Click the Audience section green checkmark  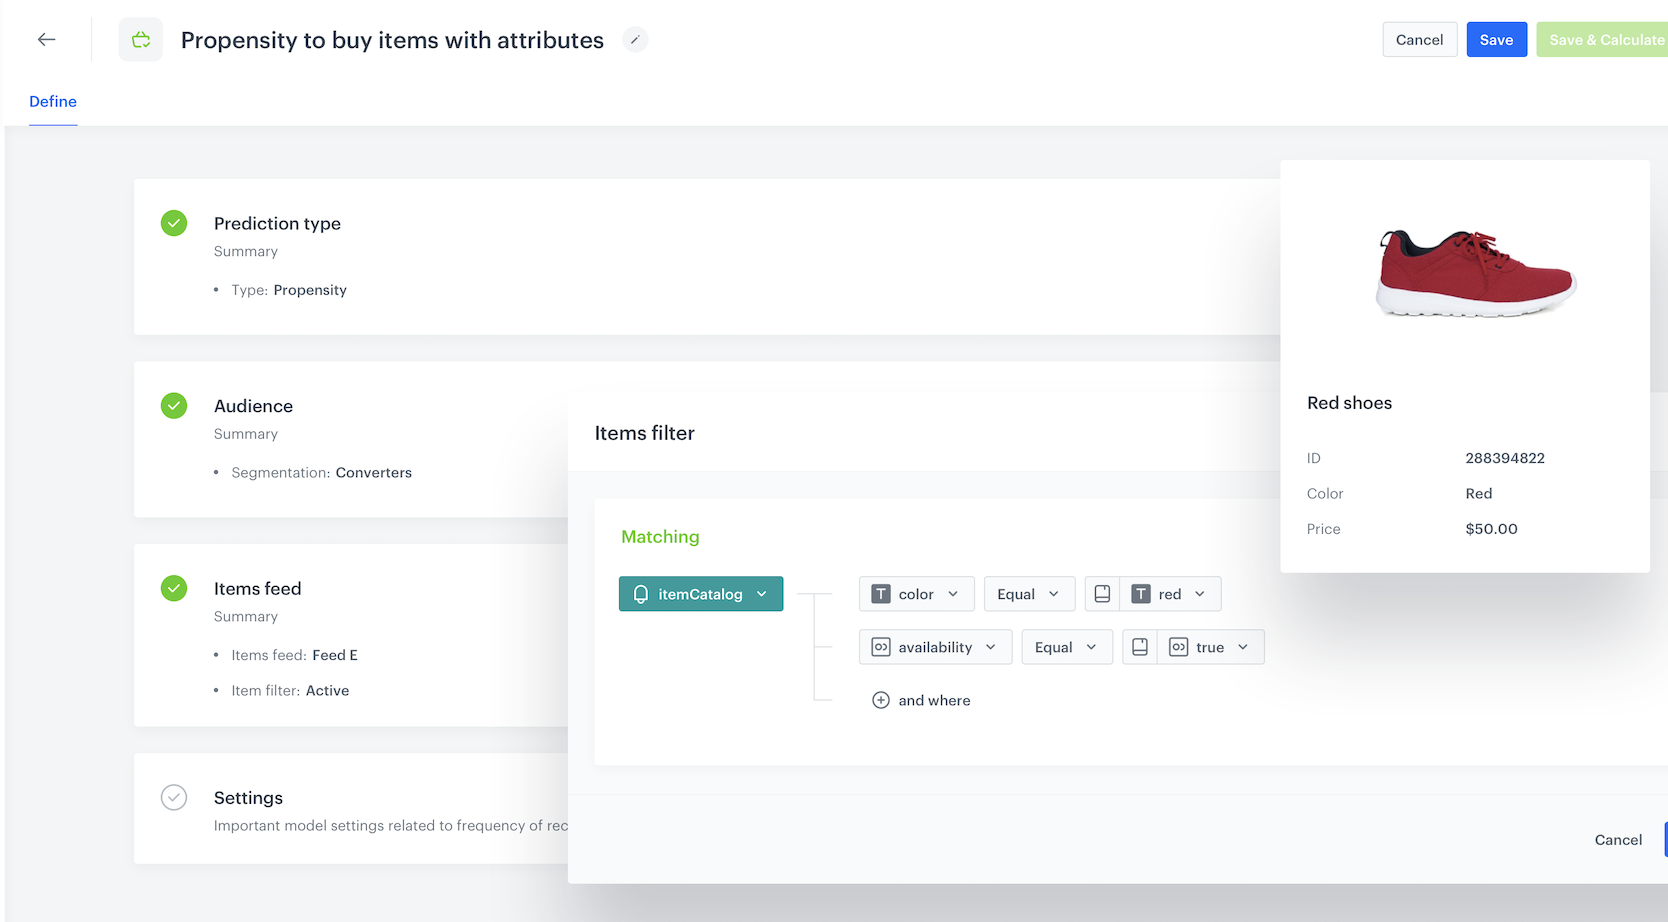click(x=174, y=406)
